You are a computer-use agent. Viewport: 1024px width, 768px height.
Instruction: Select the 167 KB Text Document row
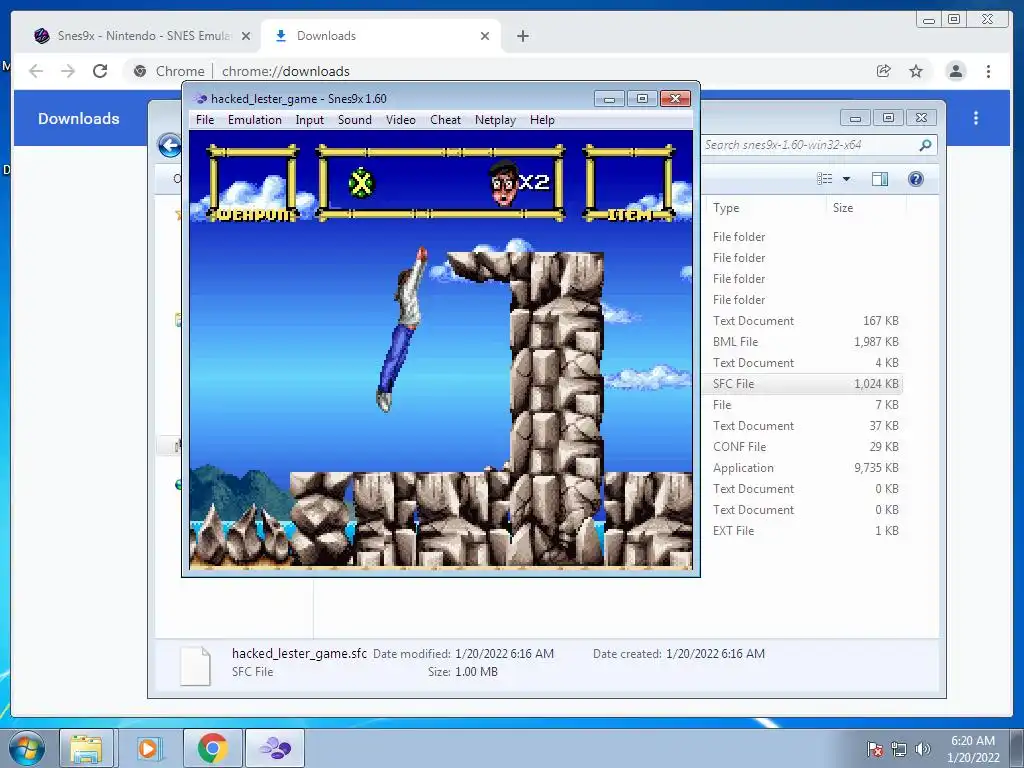coord(803,321)
